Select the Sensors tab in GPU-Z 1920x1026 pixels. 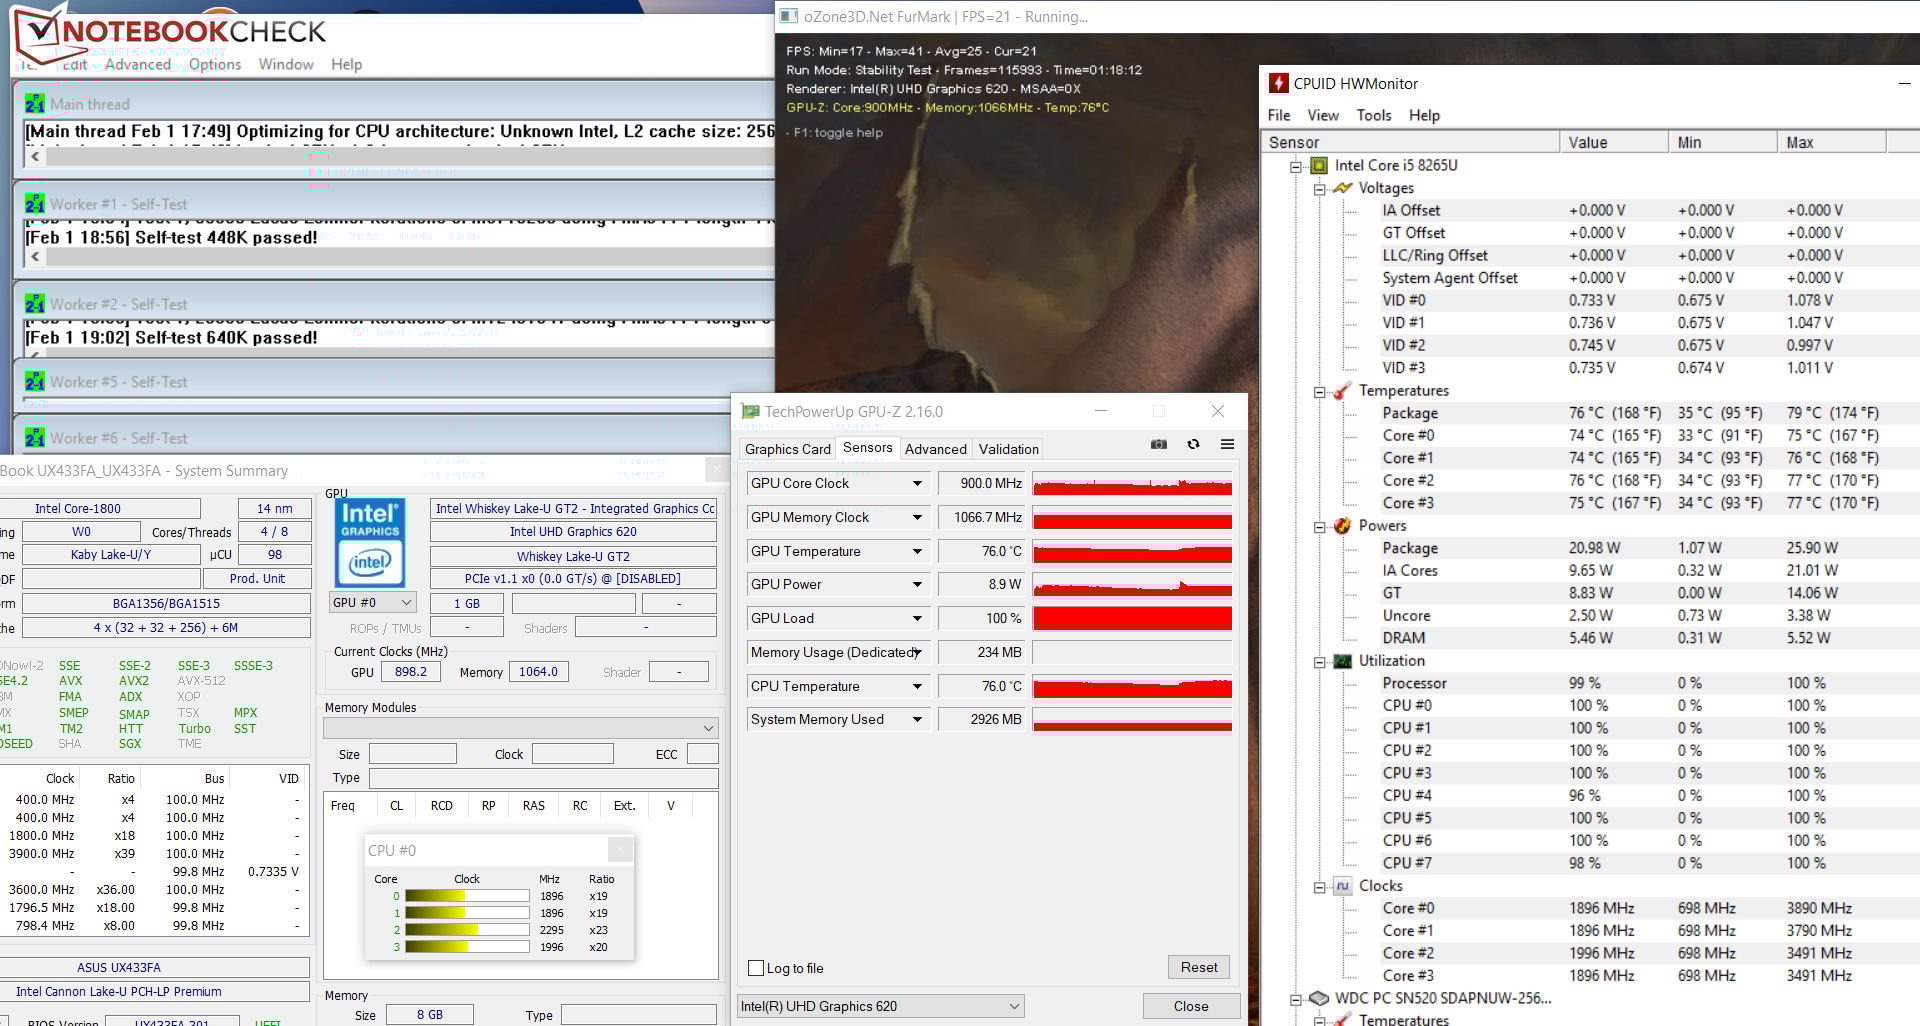867,448
